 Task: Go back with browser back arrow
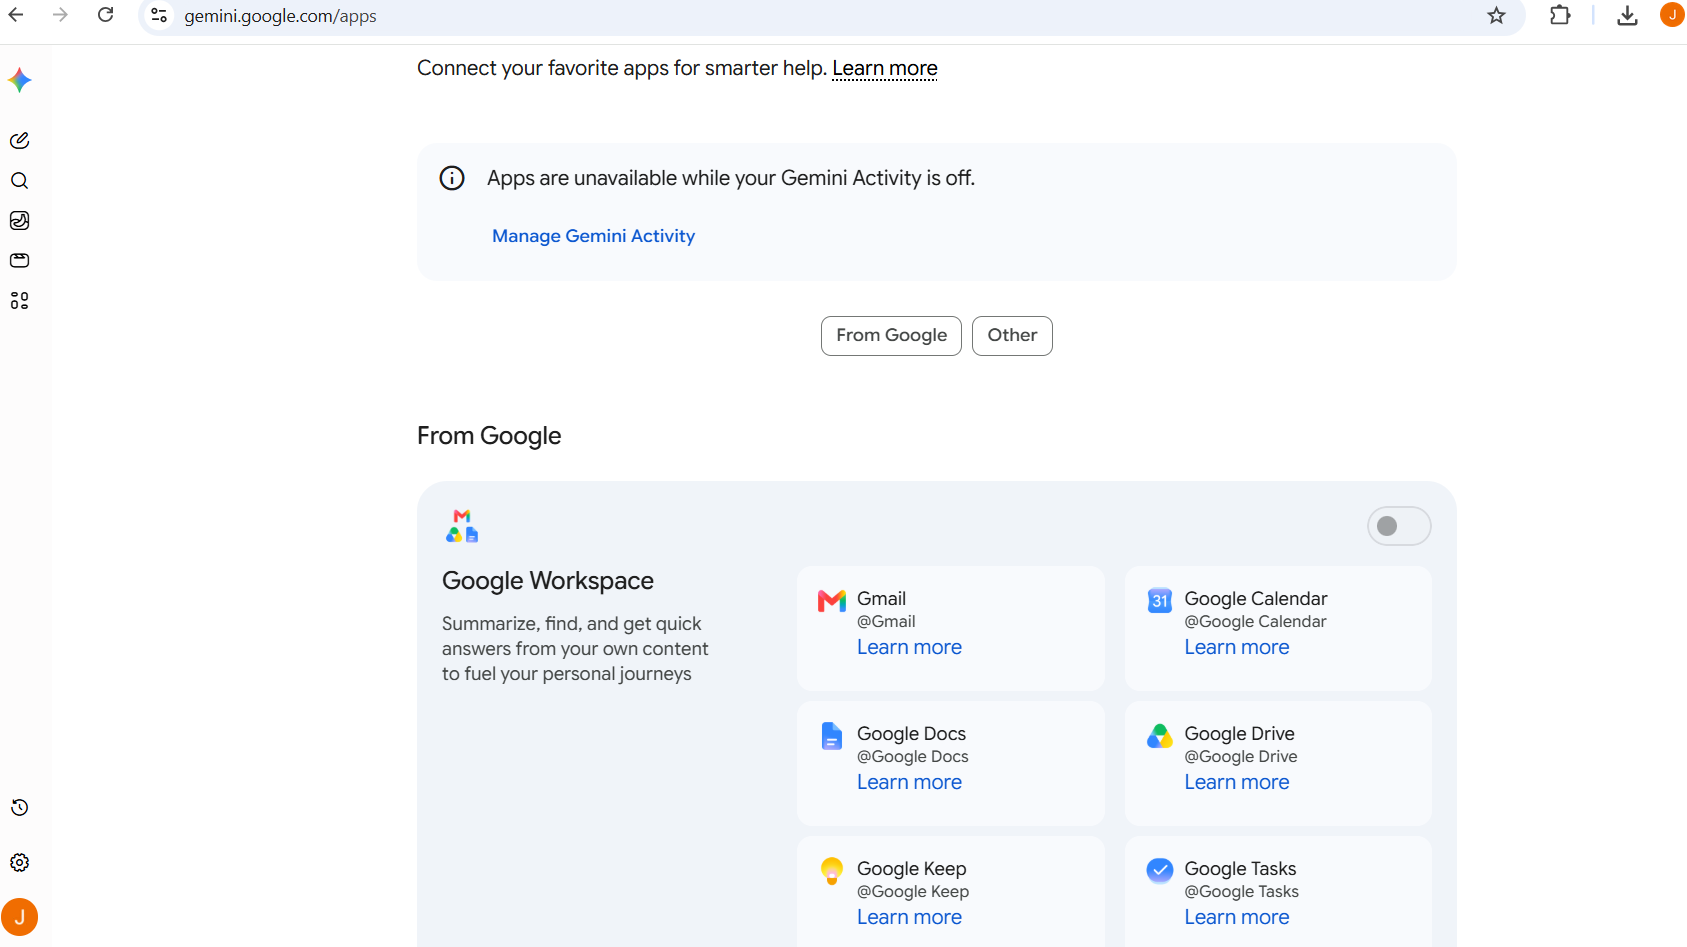(16, 15)
